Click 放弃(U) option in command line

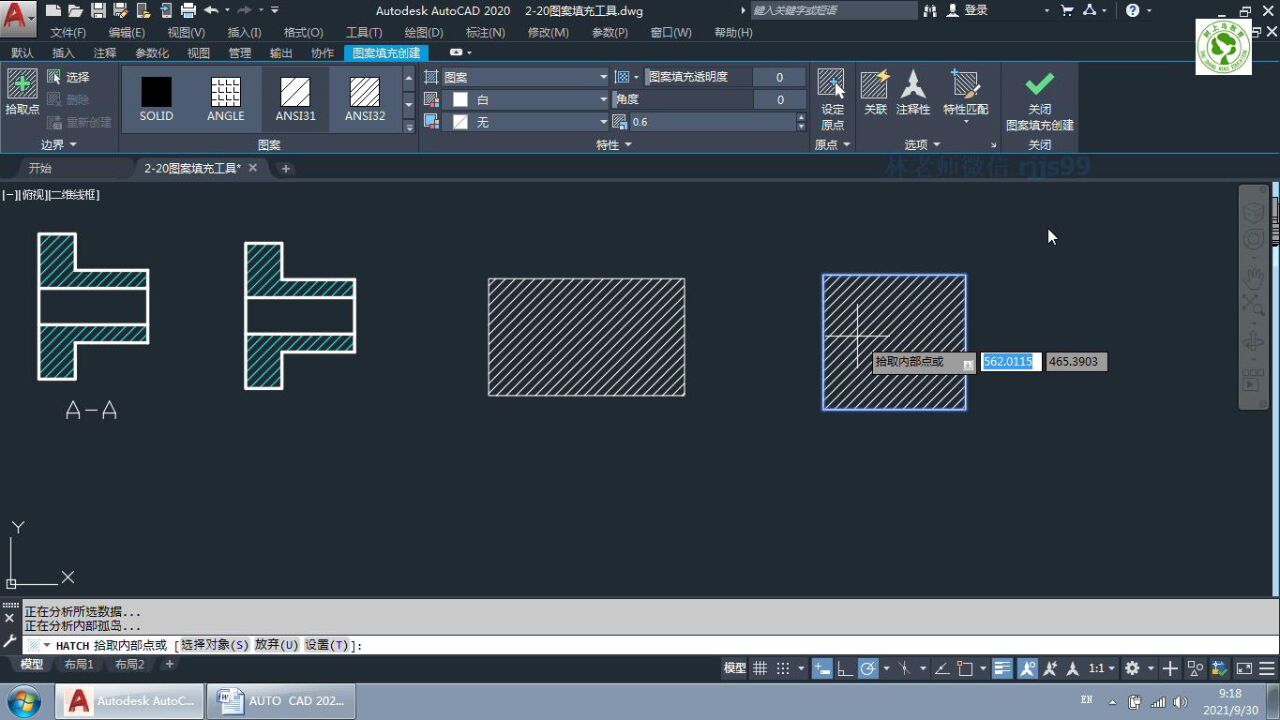[x=276, y=645]
